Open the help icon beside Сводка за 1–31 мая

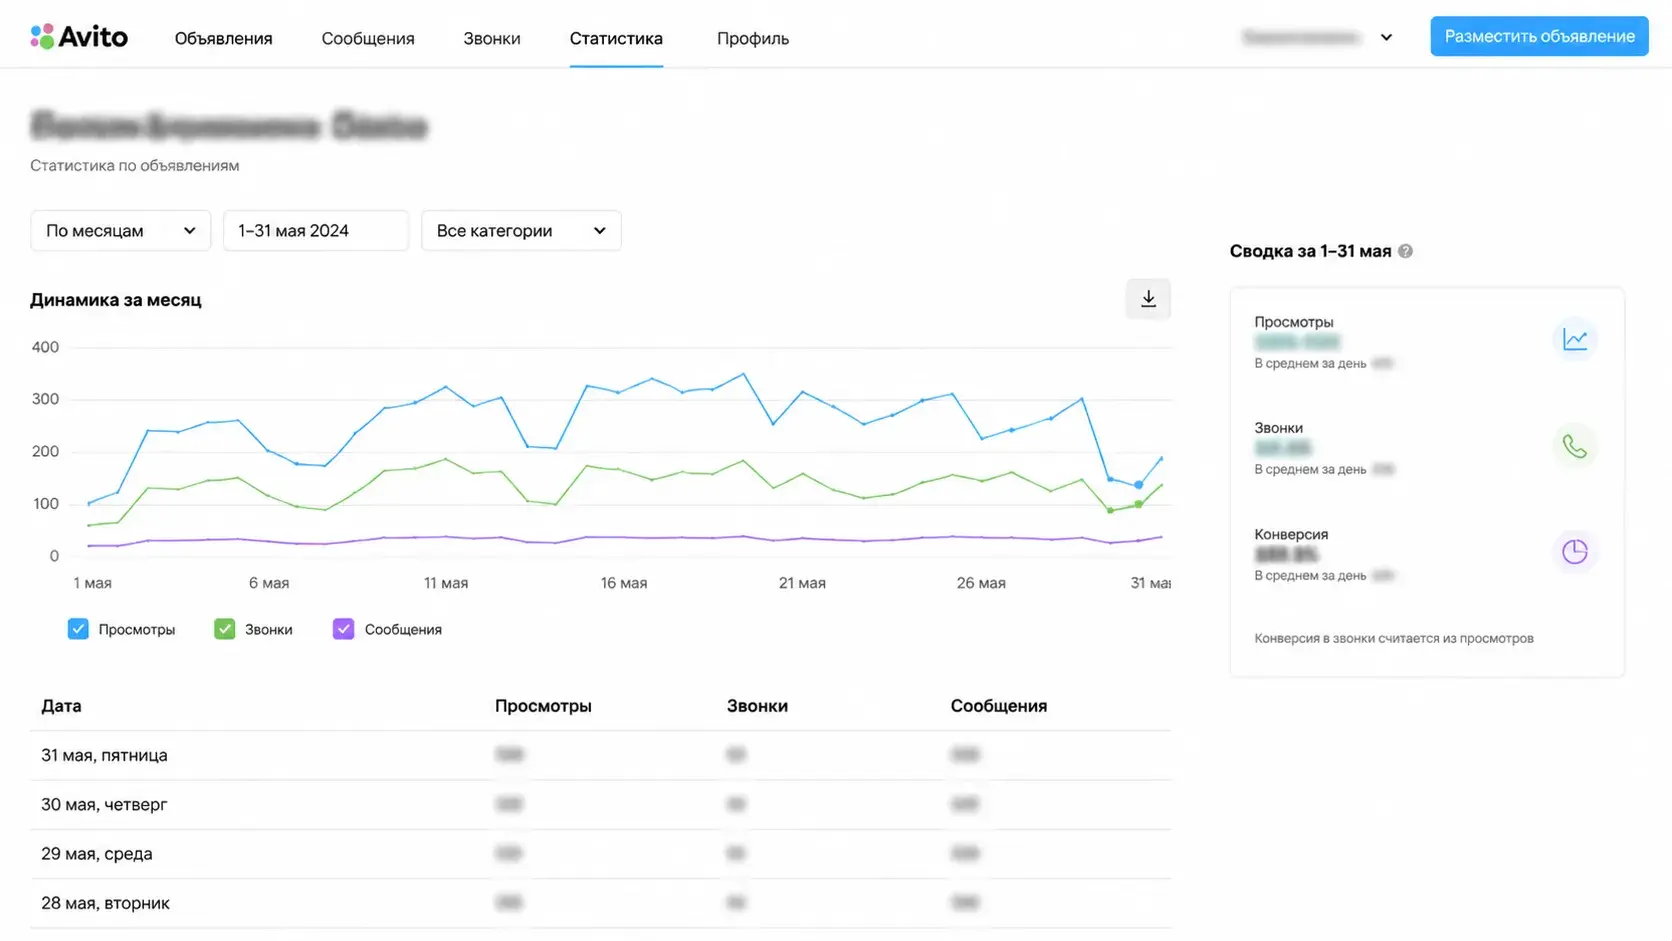pos(1405,251)
